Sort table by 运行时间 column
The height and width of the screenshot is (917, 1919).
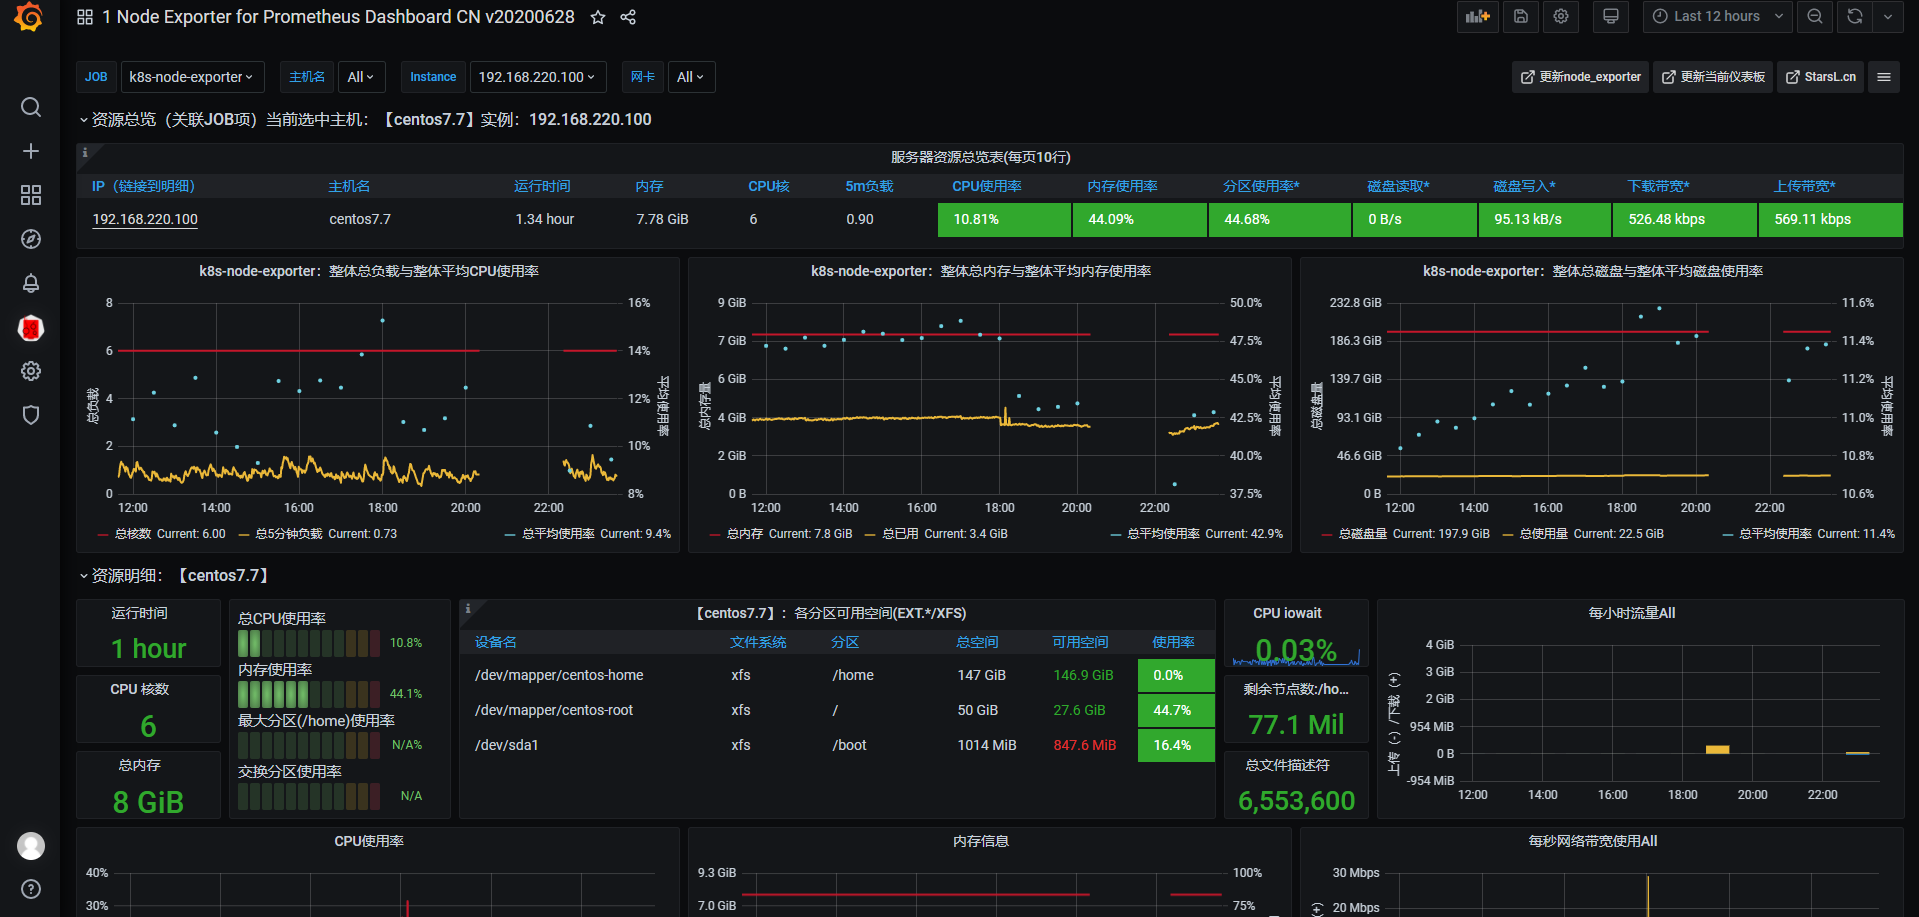click(x=542, y=186)
